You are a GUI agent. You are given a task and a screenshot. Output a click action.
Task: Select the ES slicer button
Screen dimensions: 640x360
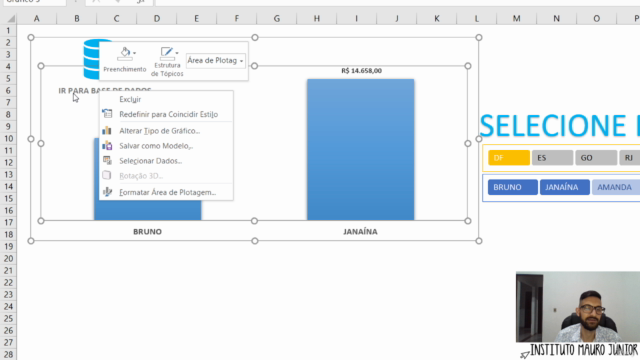(x=552, y=158)
